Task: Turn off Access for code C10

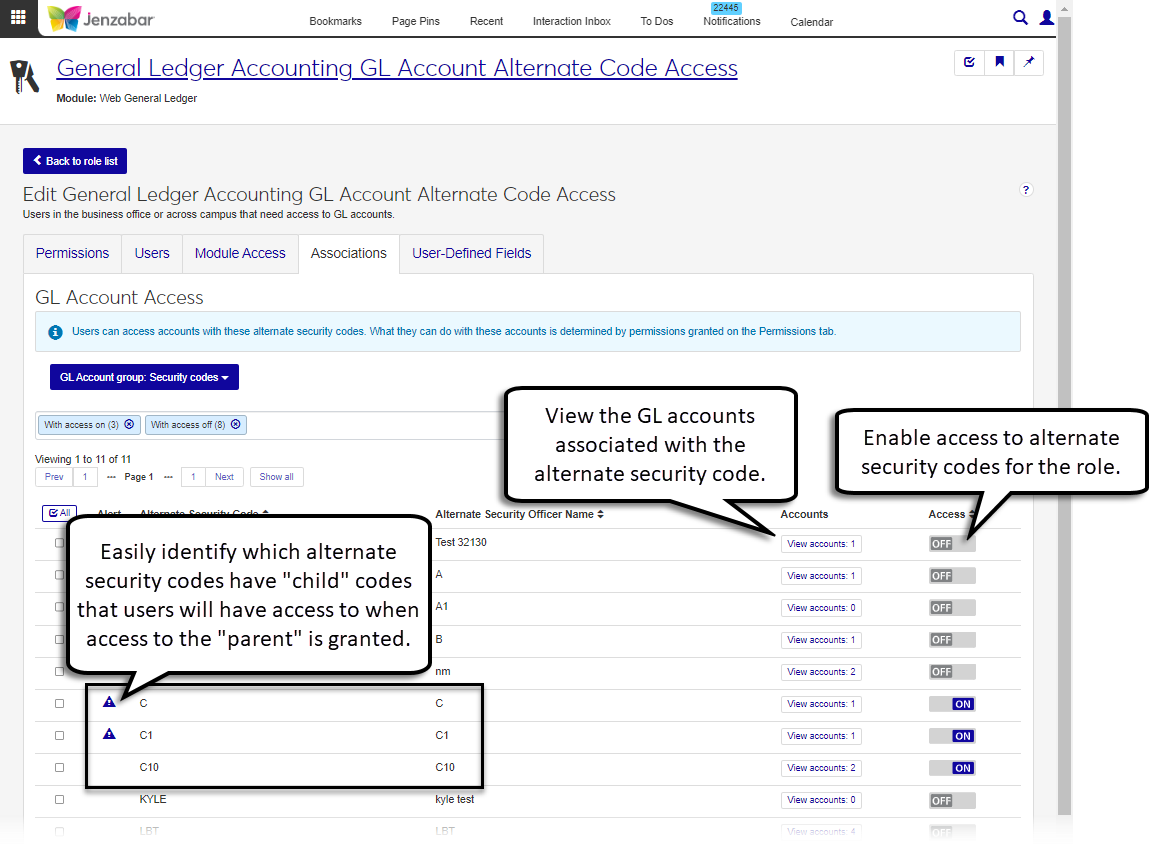Action: 952,768
